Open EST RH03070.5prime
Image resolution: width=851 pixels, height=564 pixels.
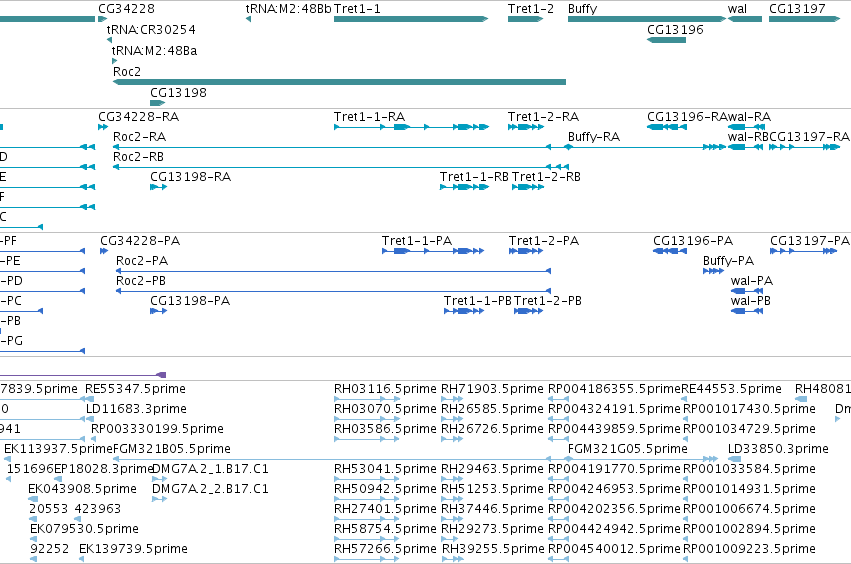click(x=385, y=409)
